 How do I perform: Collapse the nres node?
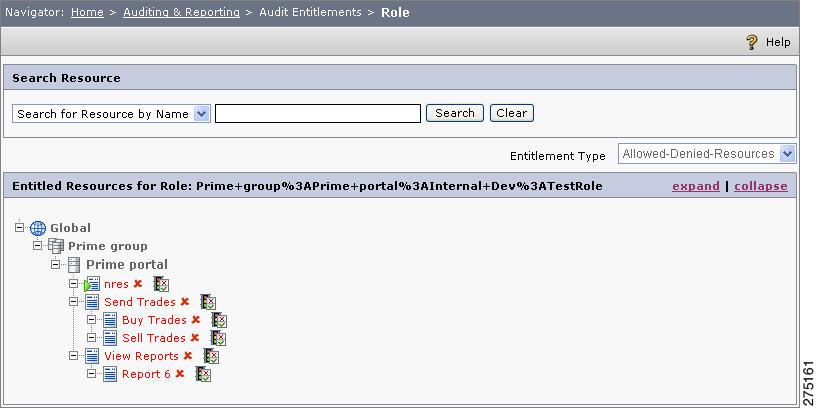coord(73,284)
